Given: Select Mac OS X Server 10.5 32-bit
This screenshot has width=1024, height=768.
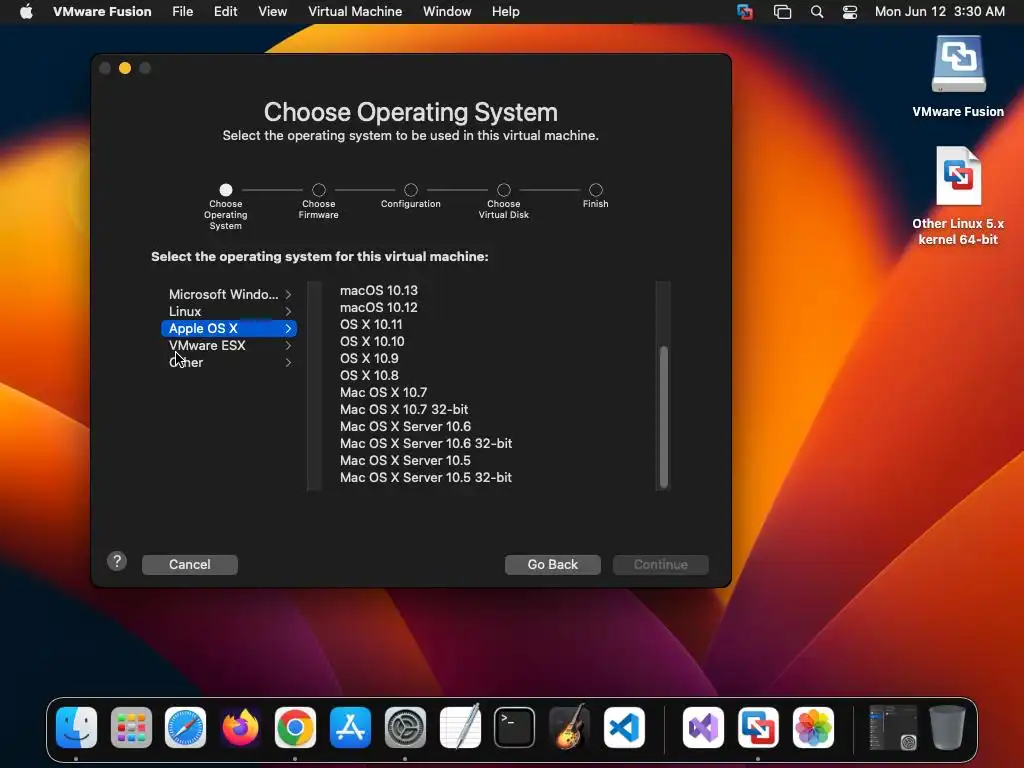Looking at the screenshot, I should point(426,477).
